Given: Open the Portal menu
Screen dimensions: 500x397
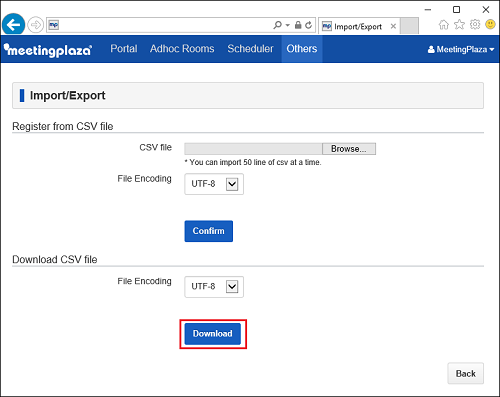Looking at the screenshot, I should click(x=124, y=49).
